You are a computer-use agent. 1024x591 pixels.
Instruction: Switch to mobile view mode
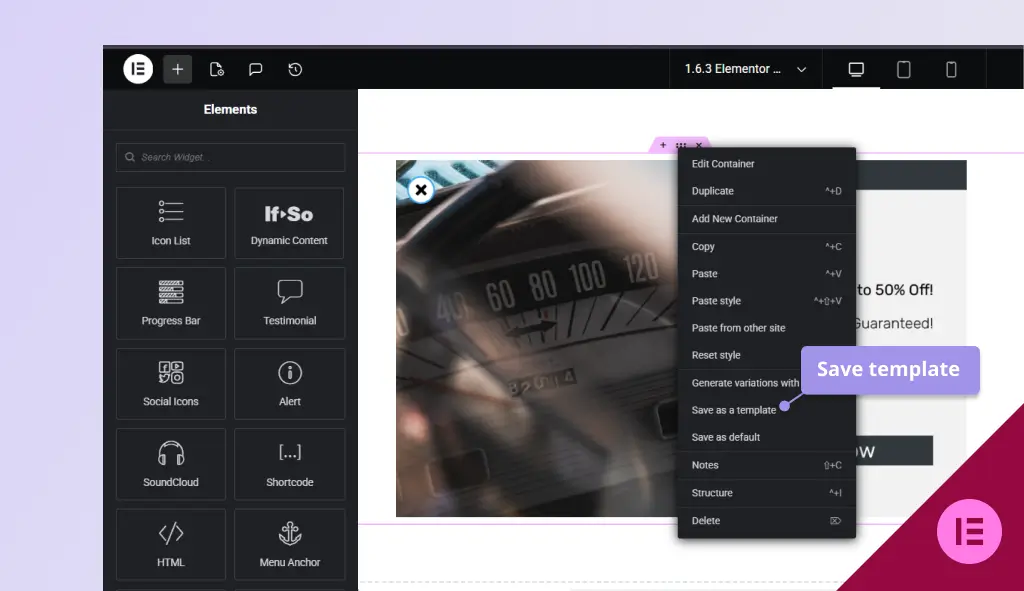click(x=951, y=69)
